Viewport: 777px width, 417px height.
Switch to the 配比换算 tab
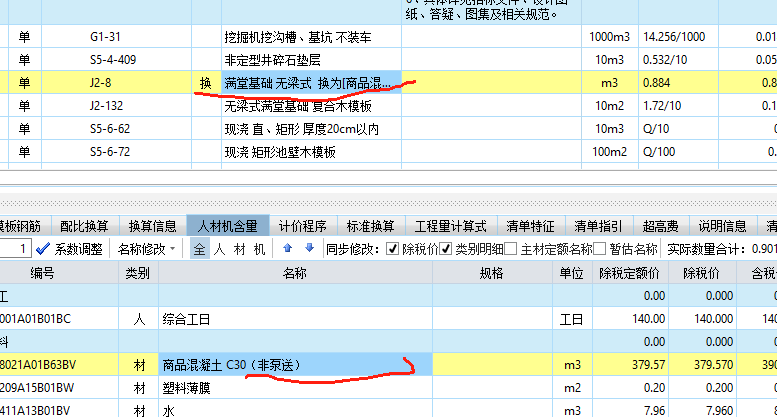84,226
